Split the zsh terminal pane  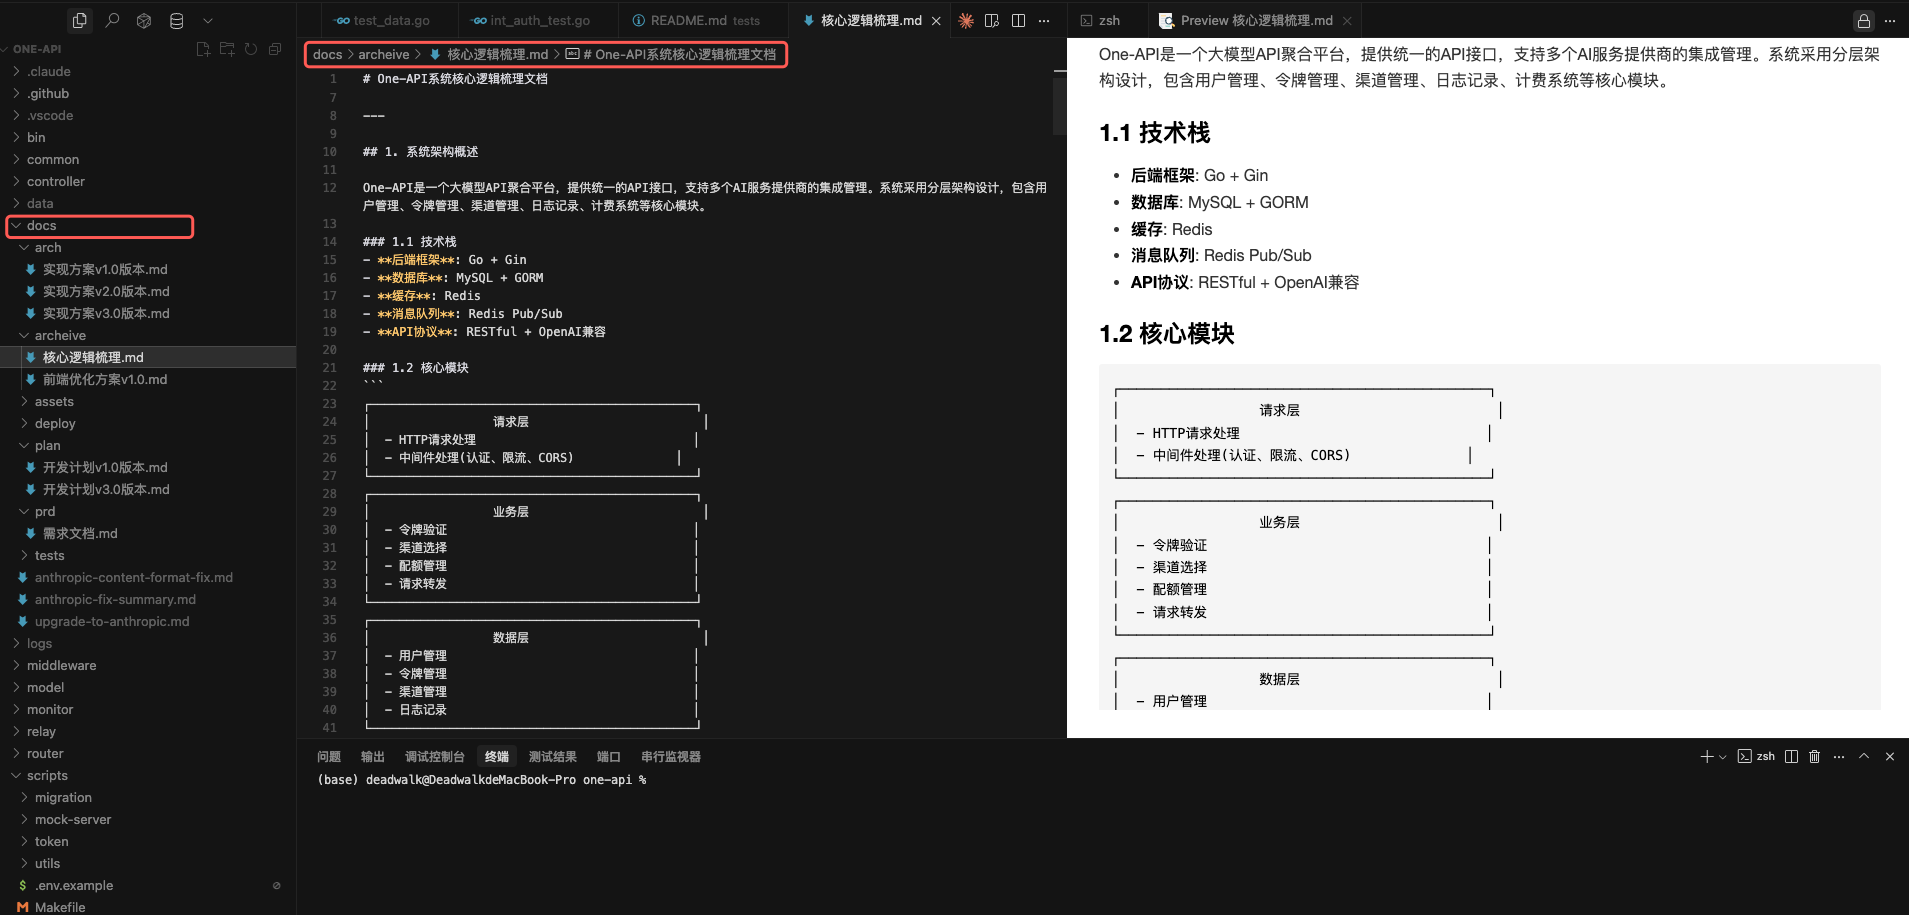(1791, 756)
